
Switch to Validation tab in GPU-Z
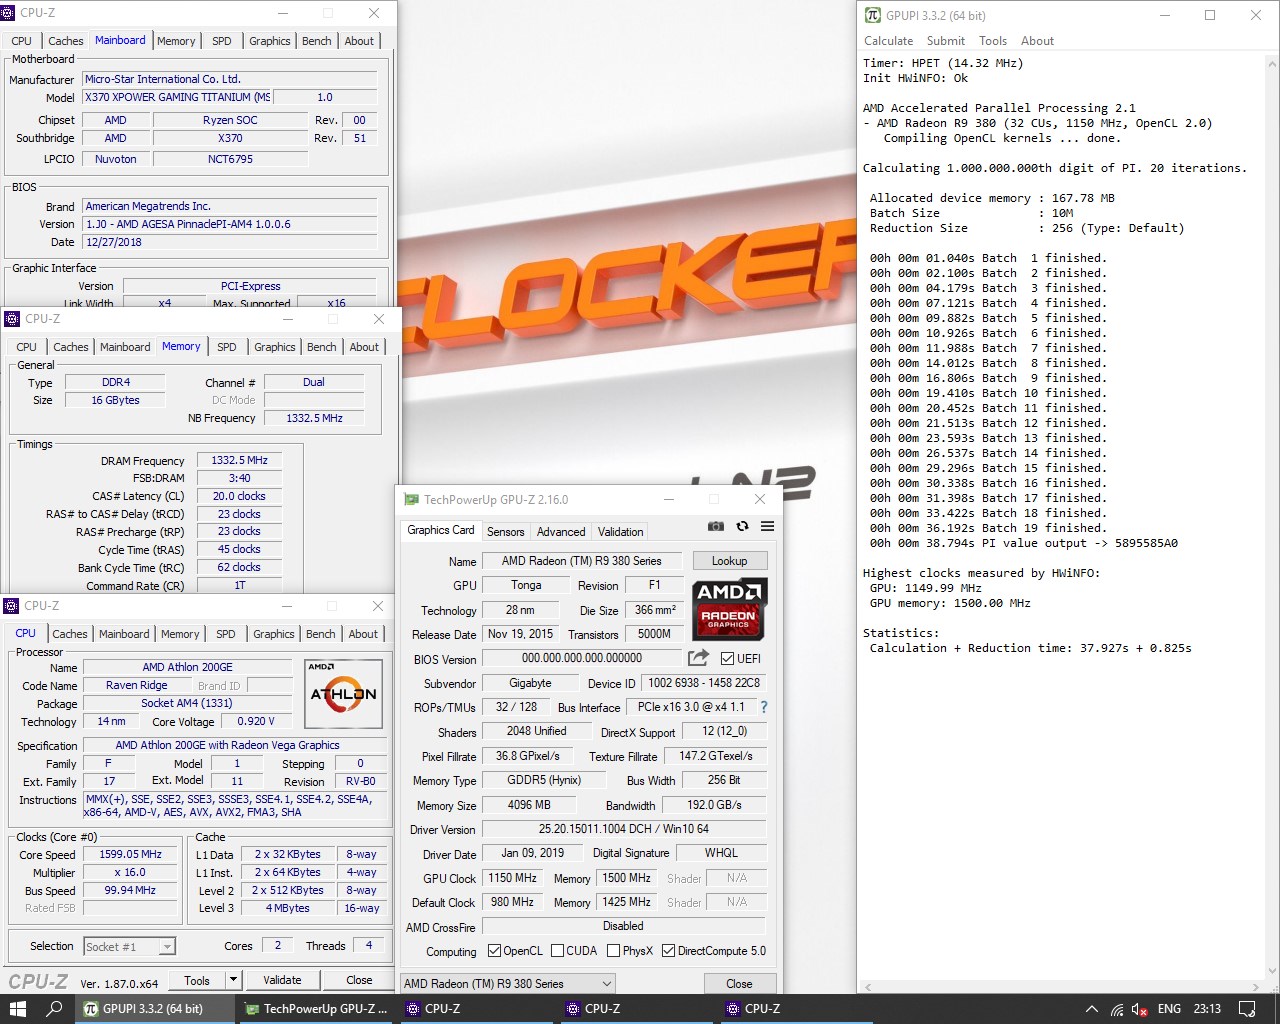621,532
